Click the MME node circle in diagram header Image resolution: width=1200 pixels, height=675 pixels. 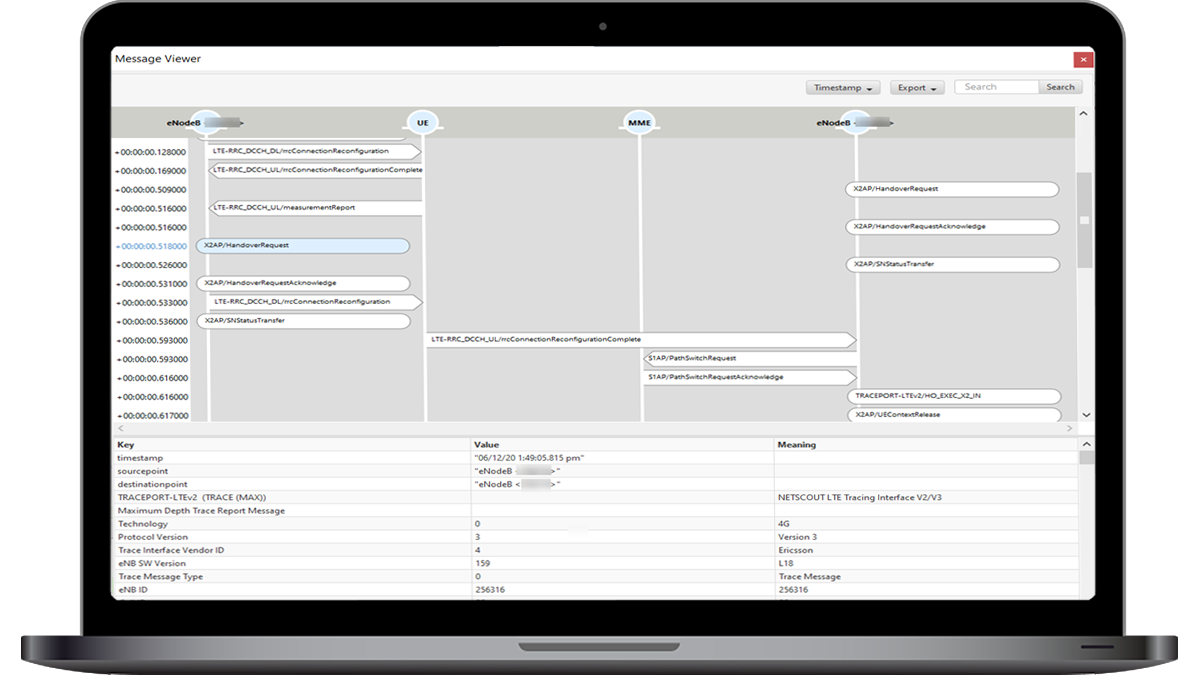[x=639, y=123]
